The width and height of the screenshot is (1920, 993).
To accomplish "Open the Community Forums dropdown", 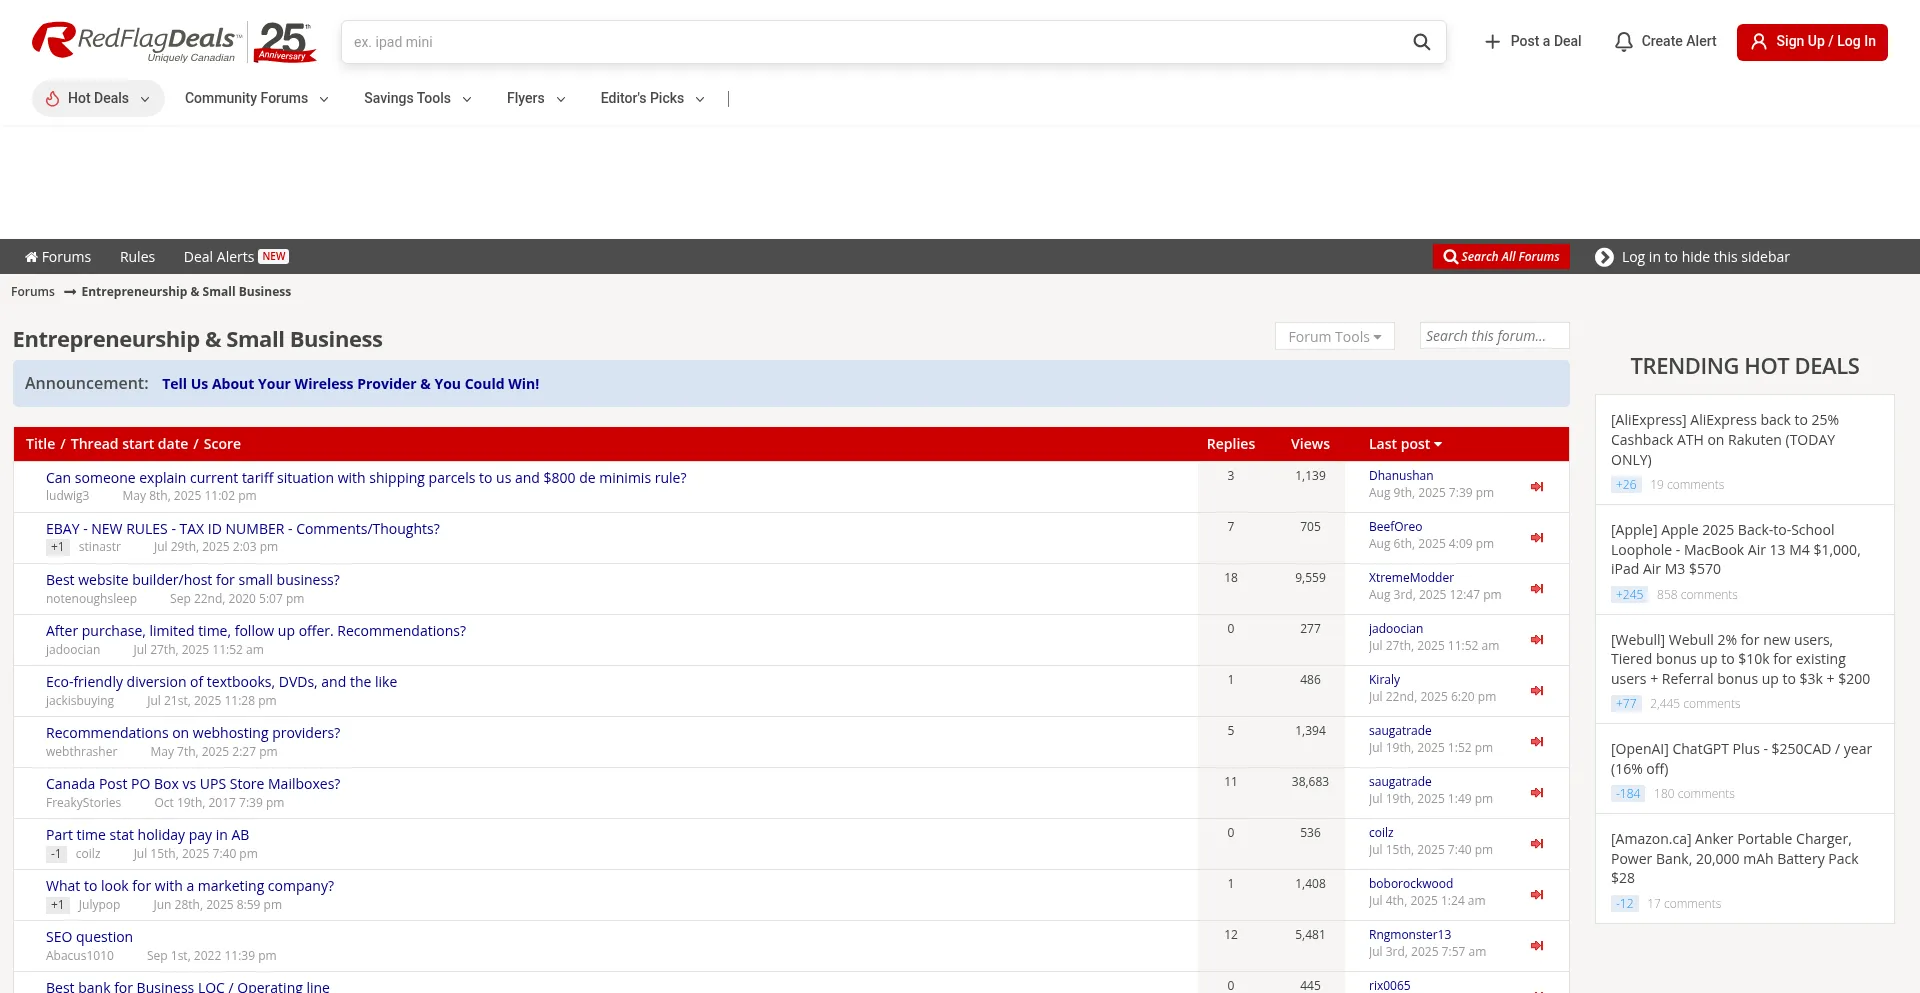I will [256, 98].
